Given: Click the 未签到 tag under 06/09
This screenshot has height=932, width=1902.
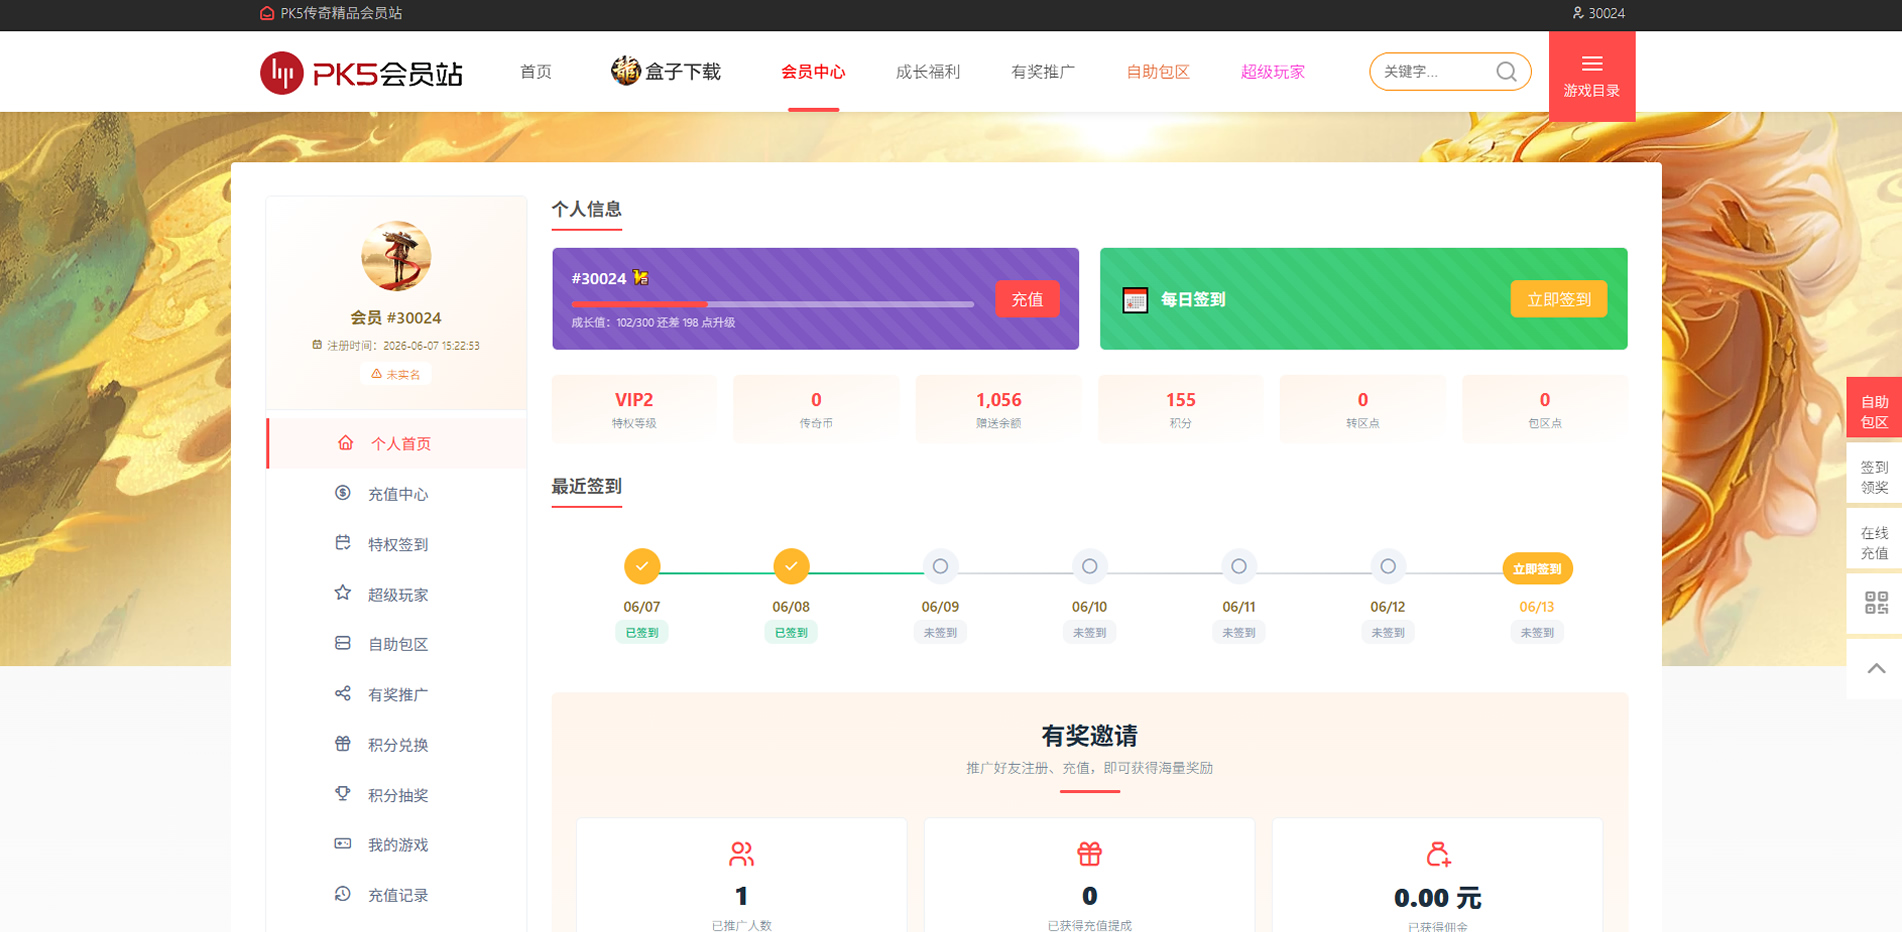Looking at the screenshot, I should tap(940, 632).
